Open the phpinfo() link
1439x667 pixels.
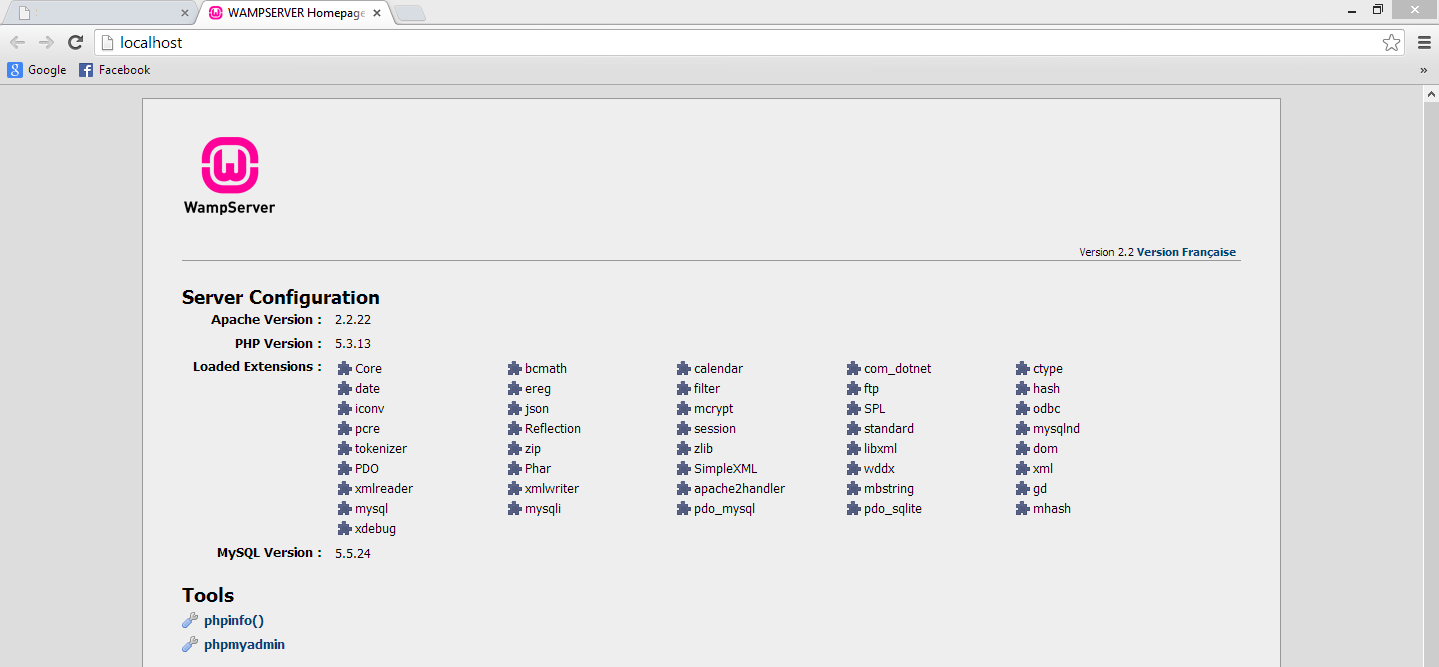click(233, 621)
